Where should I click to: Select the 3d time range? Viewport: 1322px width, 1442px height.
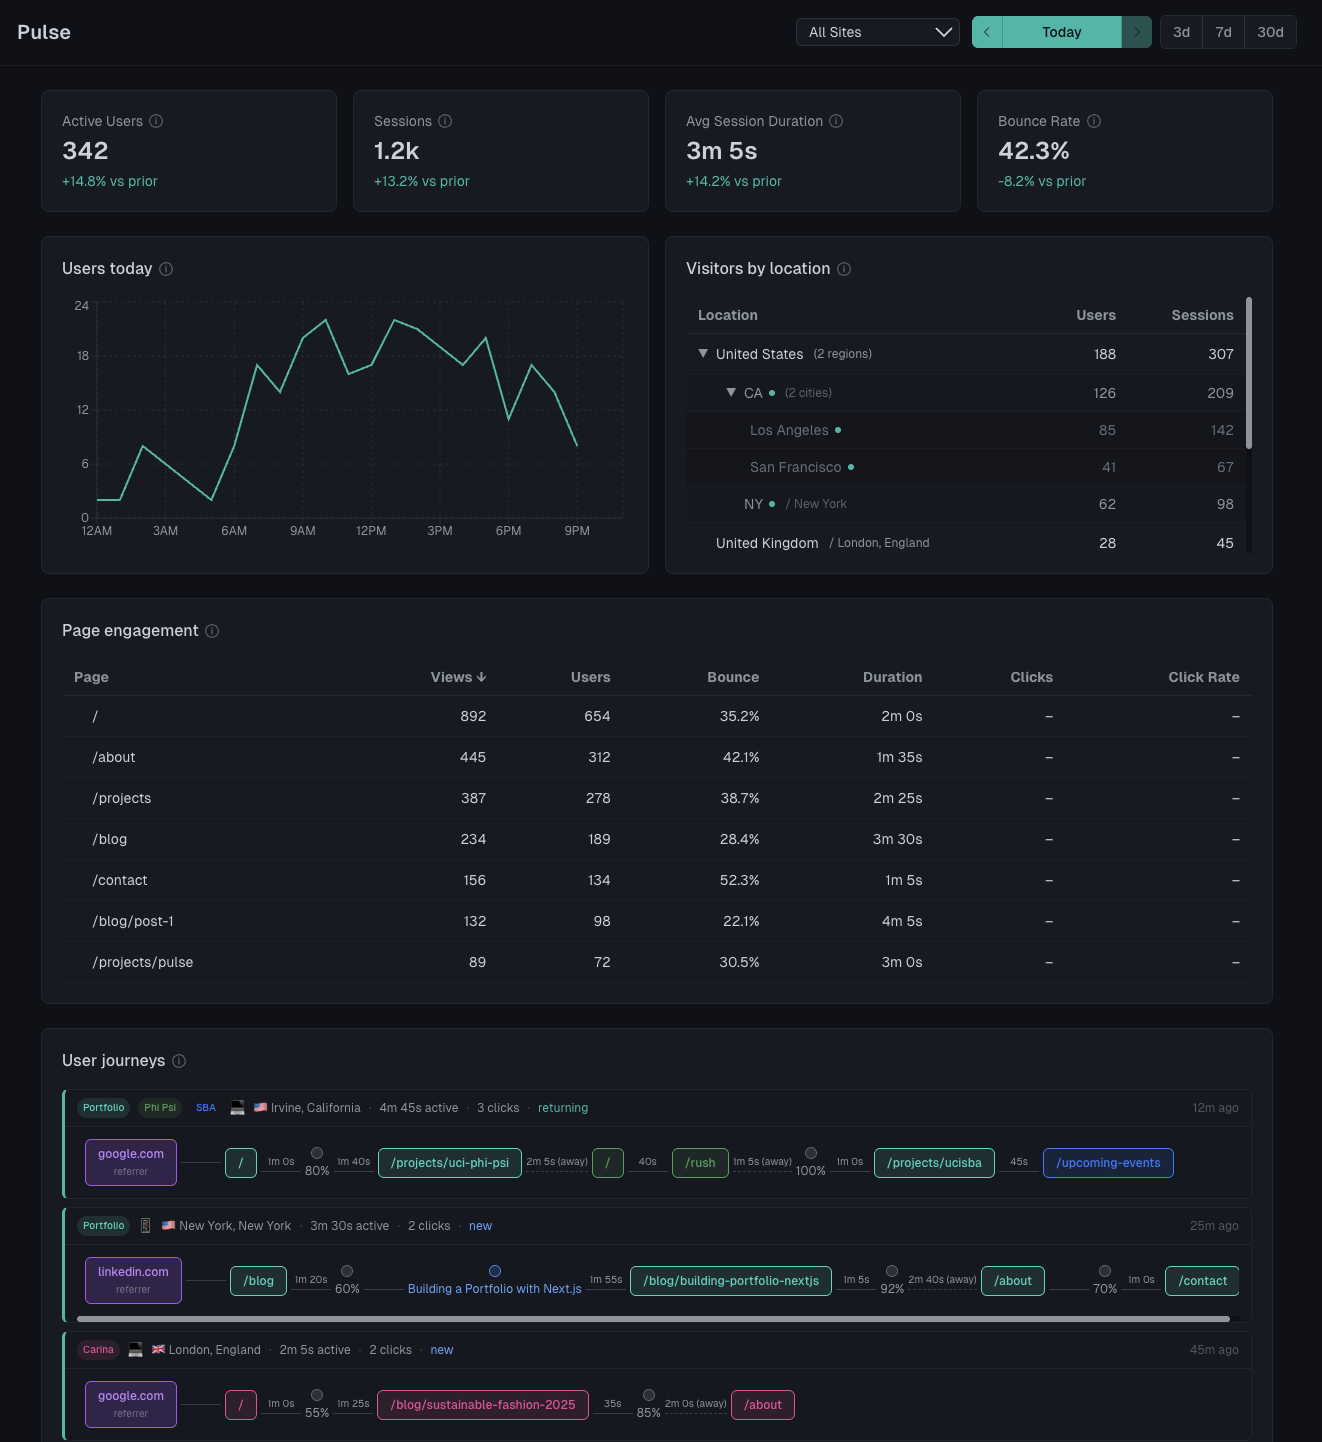[x=1181, y=32]
